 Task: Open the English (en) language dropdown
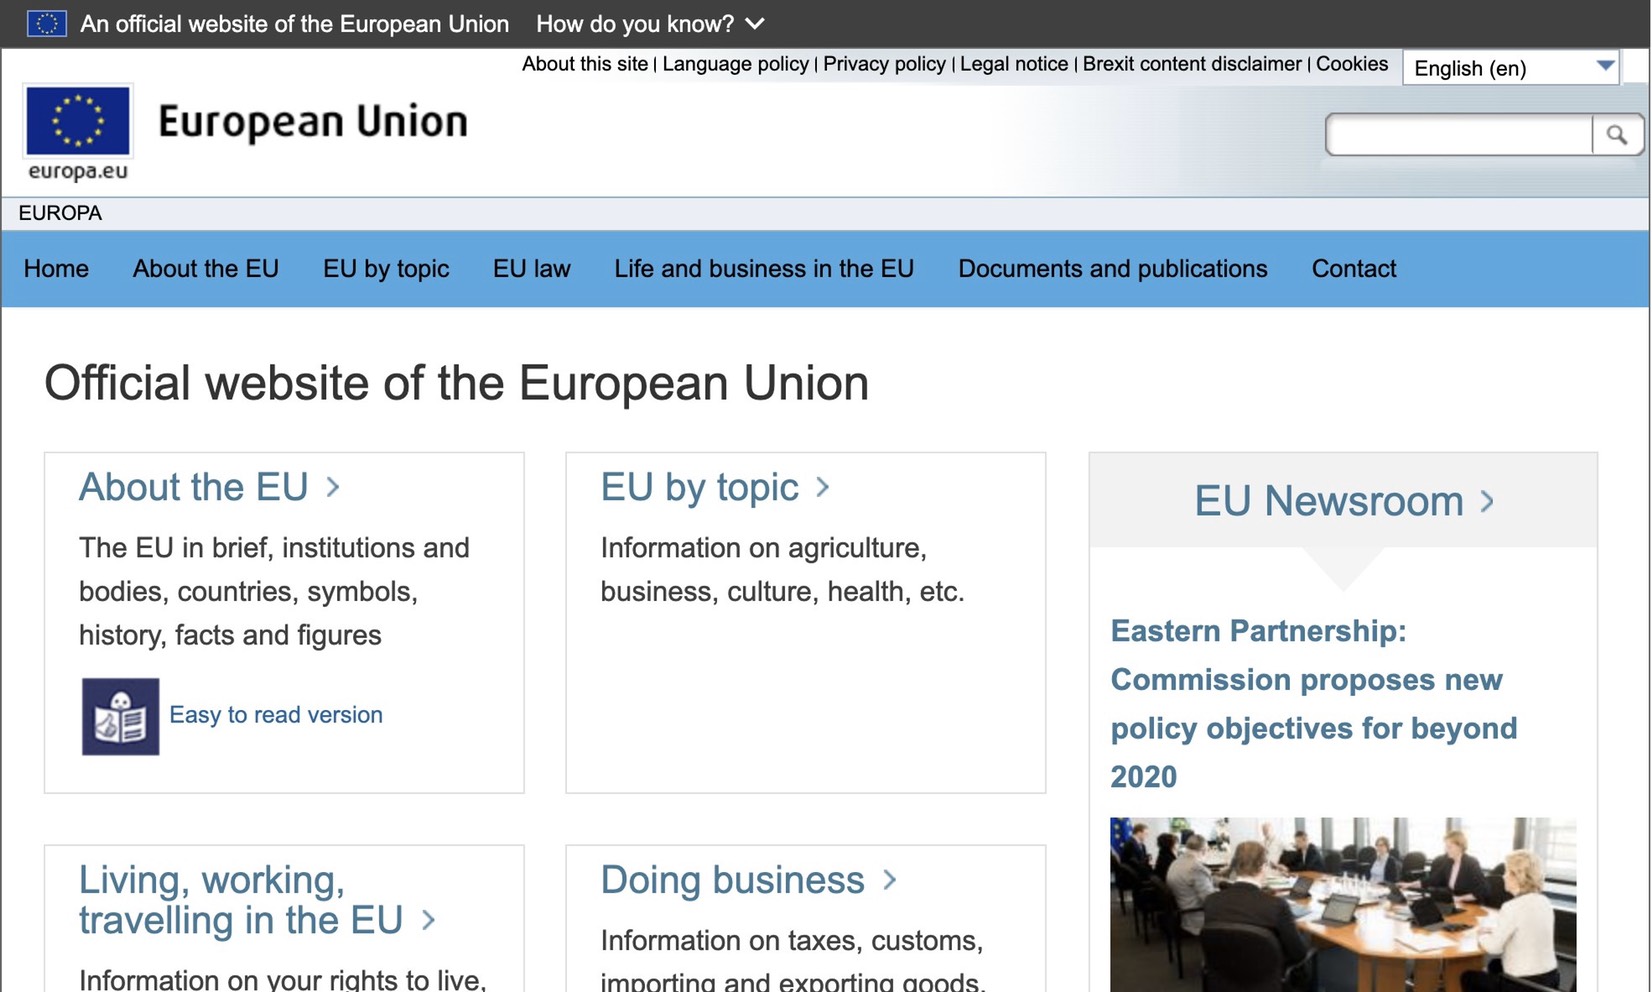click(1510, 68)
